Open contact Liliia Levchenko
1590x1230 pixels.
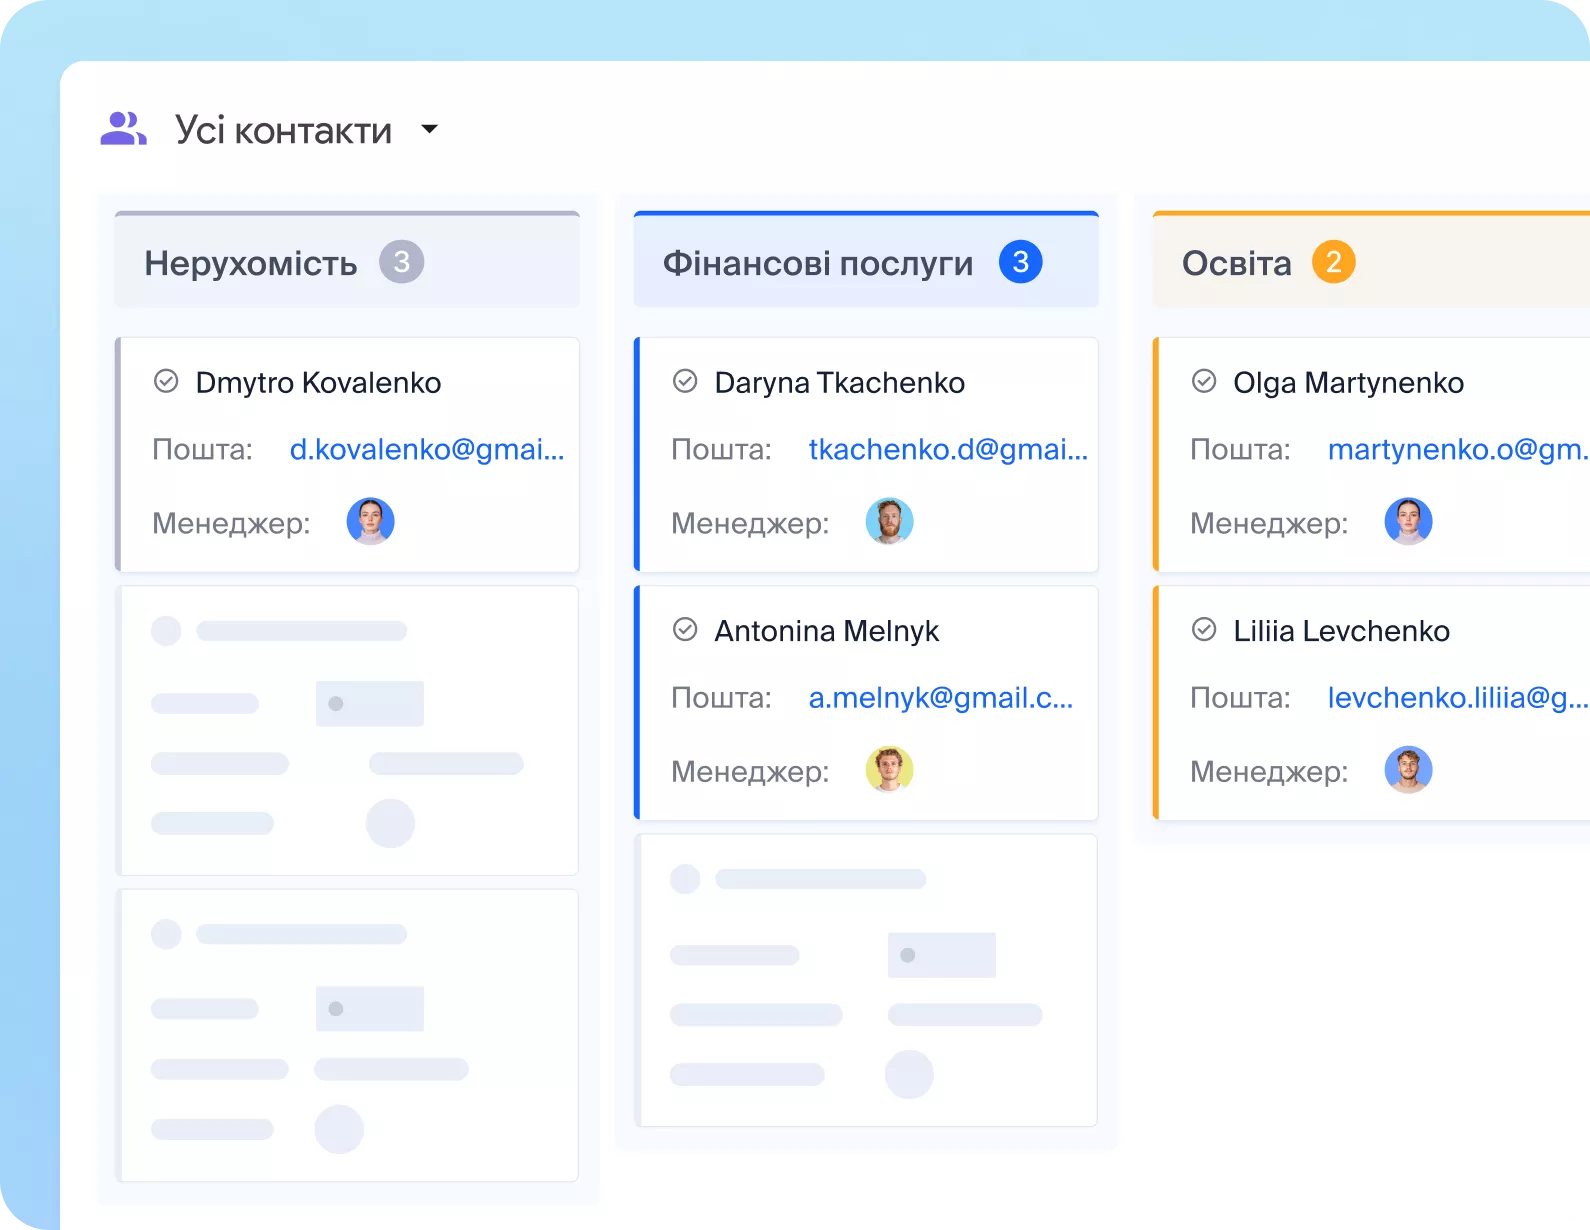[x=1341, y=631]
